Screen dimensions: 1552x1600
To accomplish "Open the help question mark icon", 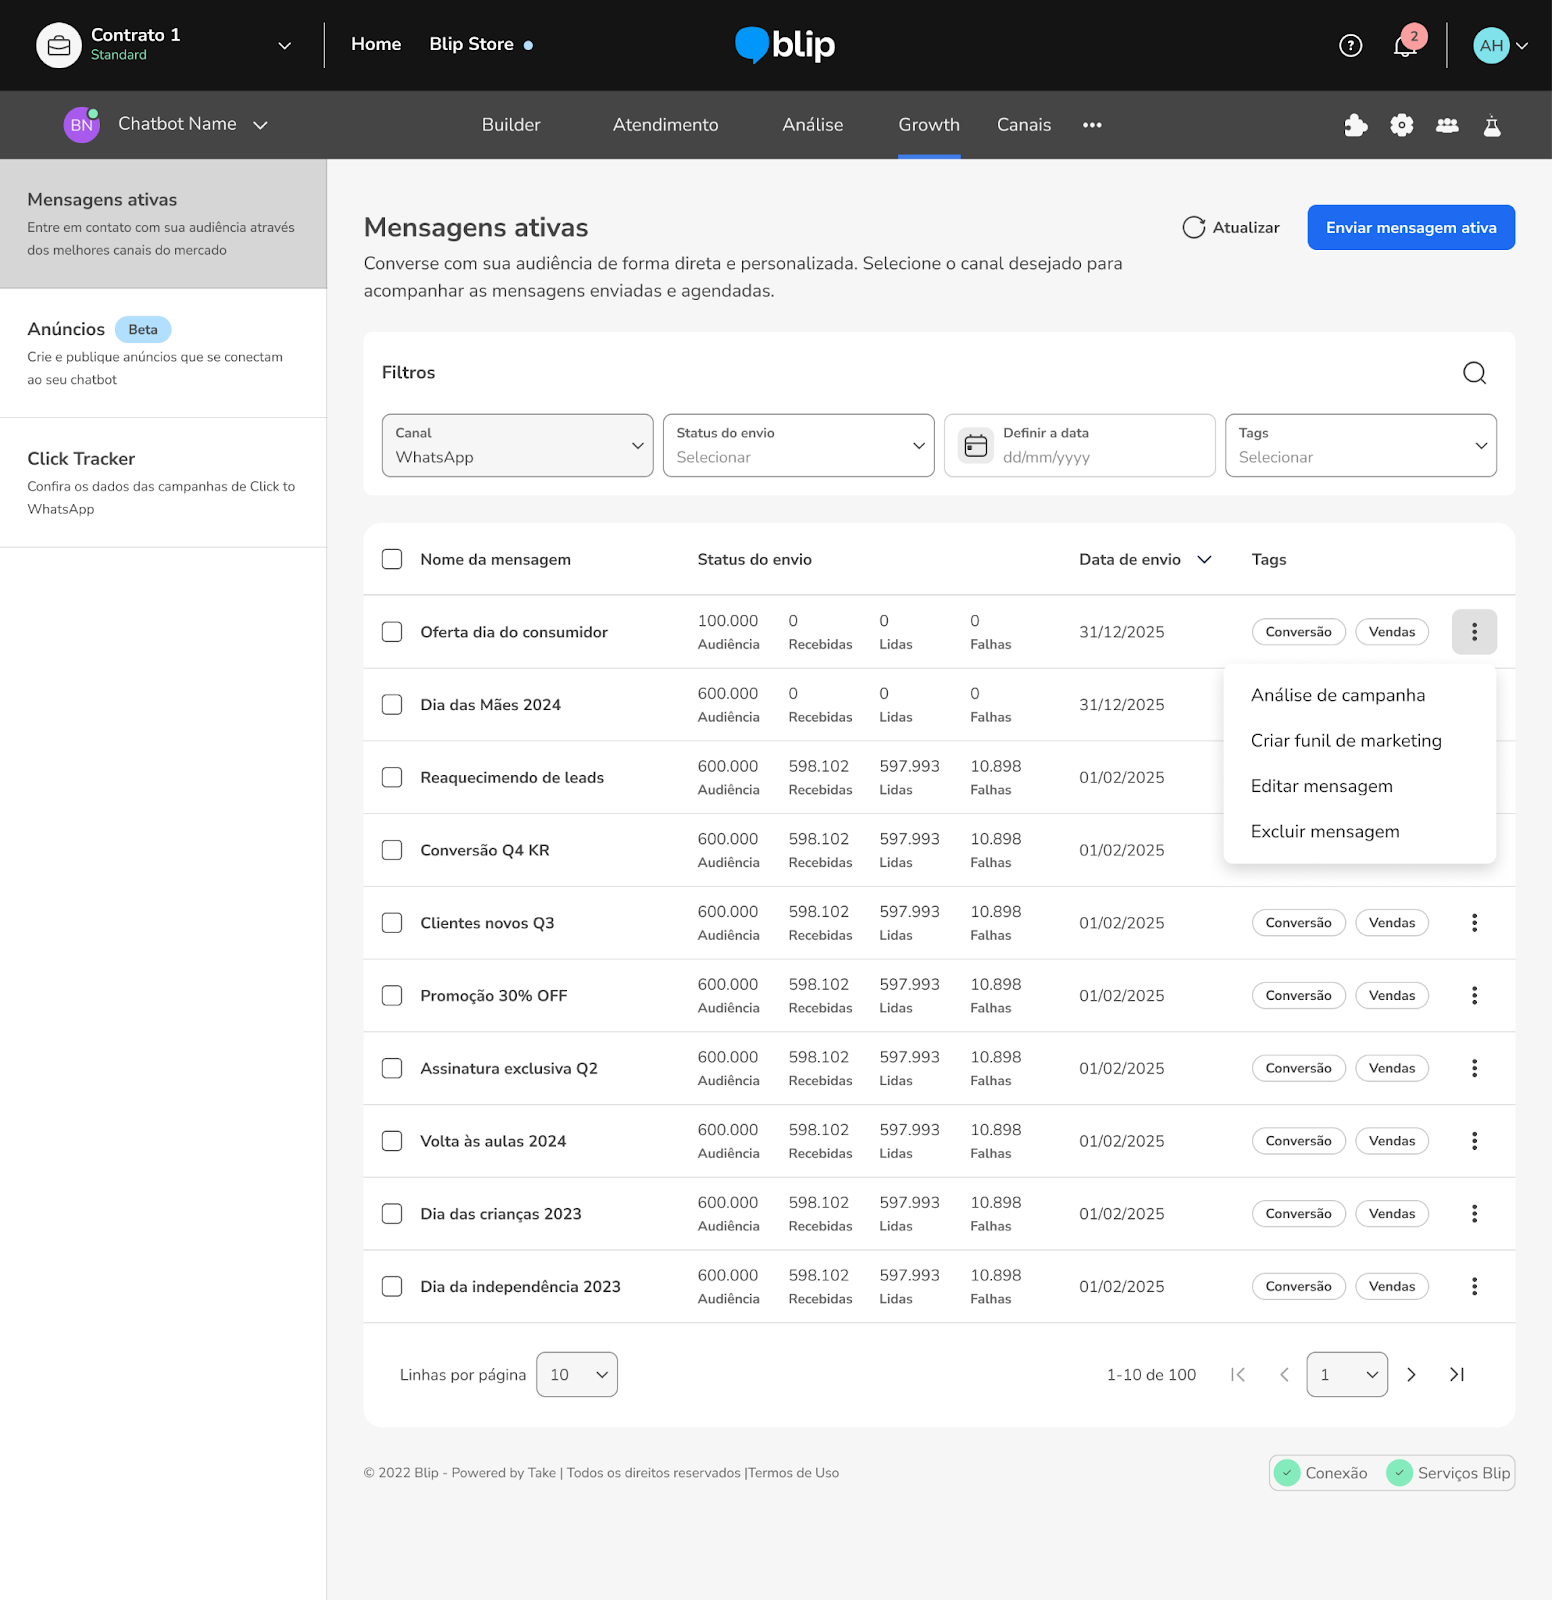I will coord(1350,45).
